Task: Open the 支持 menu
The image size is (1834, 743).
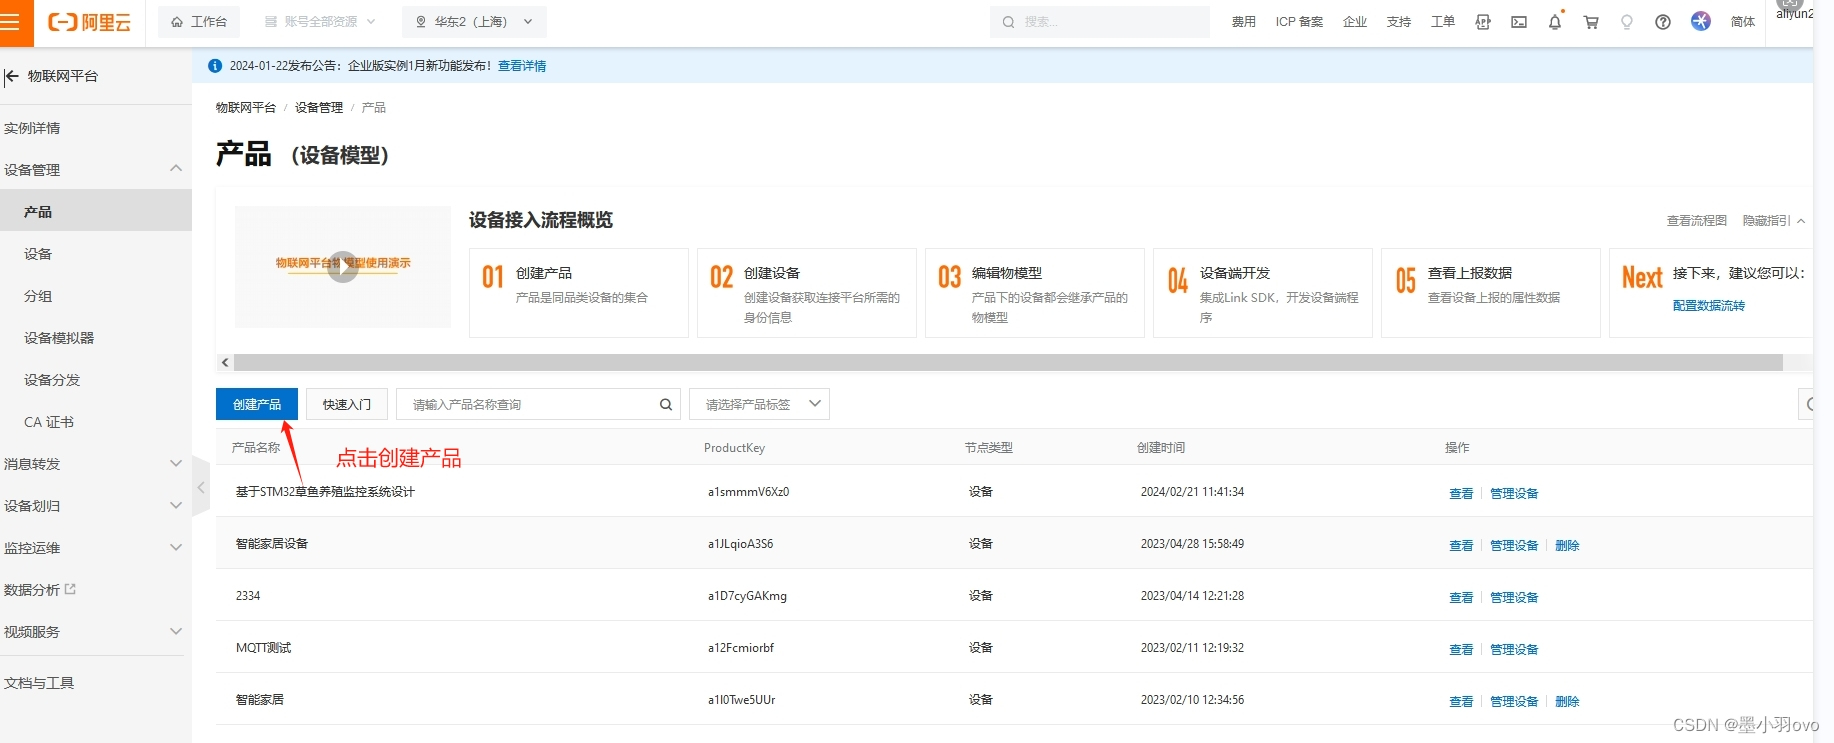Action: tap(1399, 22)
